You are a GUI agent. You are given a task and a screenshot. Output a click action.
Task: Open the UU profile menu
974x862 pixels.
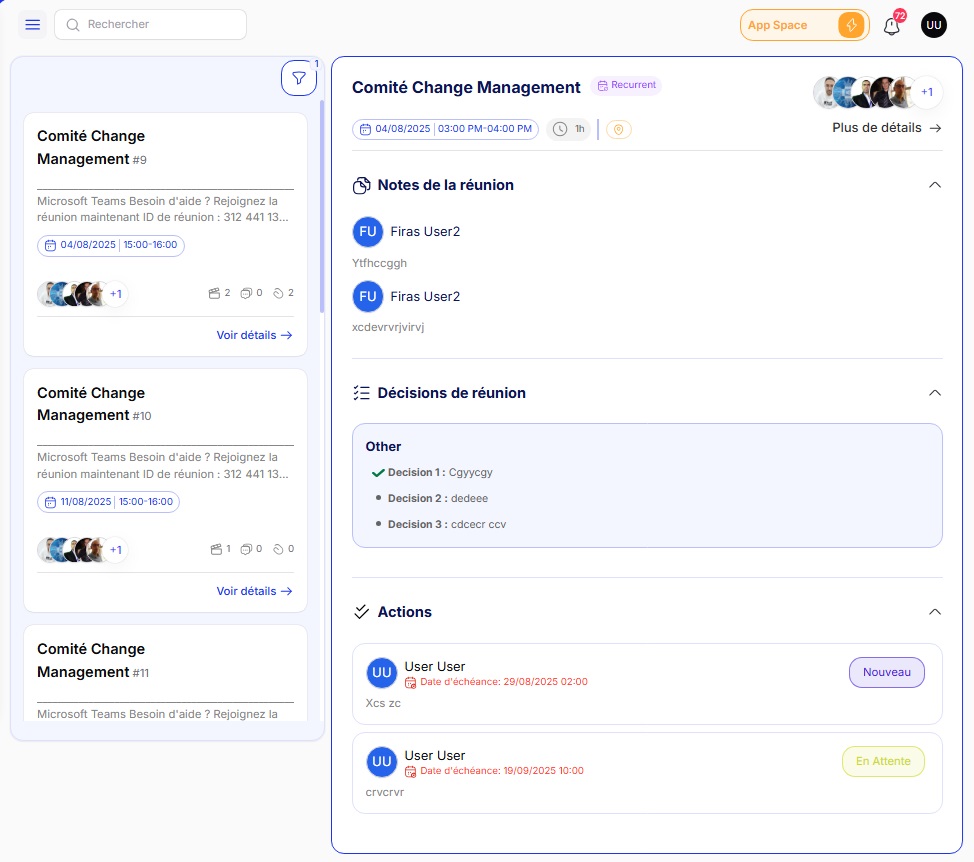pyautogui.click(x=933, y=24)
